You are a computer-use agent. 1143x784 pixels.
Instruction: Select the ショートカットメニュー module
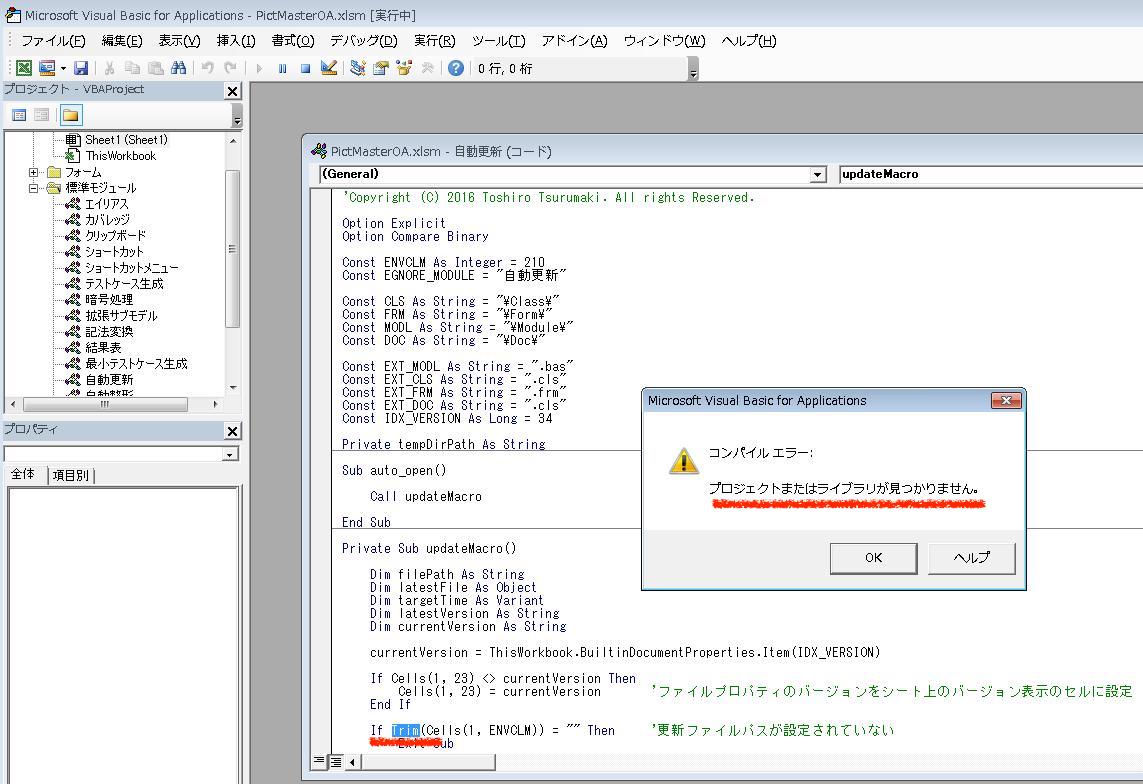click(x=131, y=268)
